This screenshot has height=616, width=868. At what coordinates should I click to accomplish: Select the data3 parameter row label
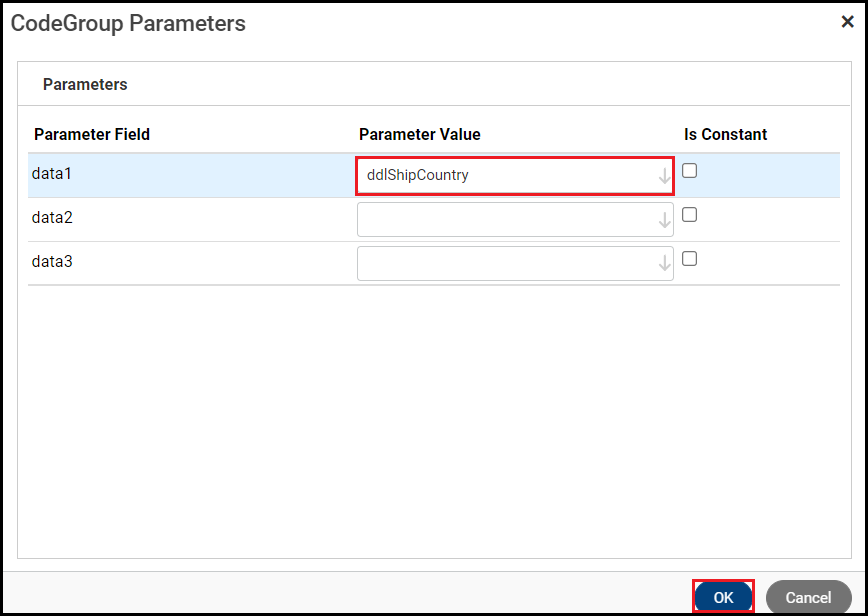pyautogui.click(x=52, y=262)
